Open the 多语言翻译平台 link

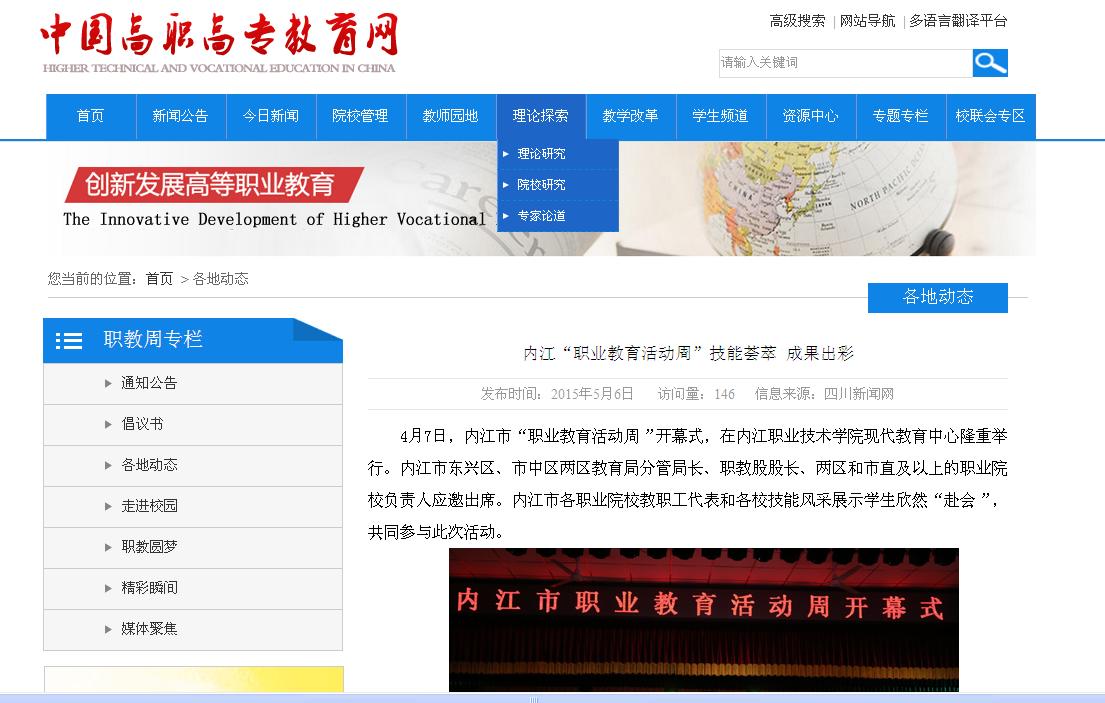pyautogui.click(x=958, y=21)
